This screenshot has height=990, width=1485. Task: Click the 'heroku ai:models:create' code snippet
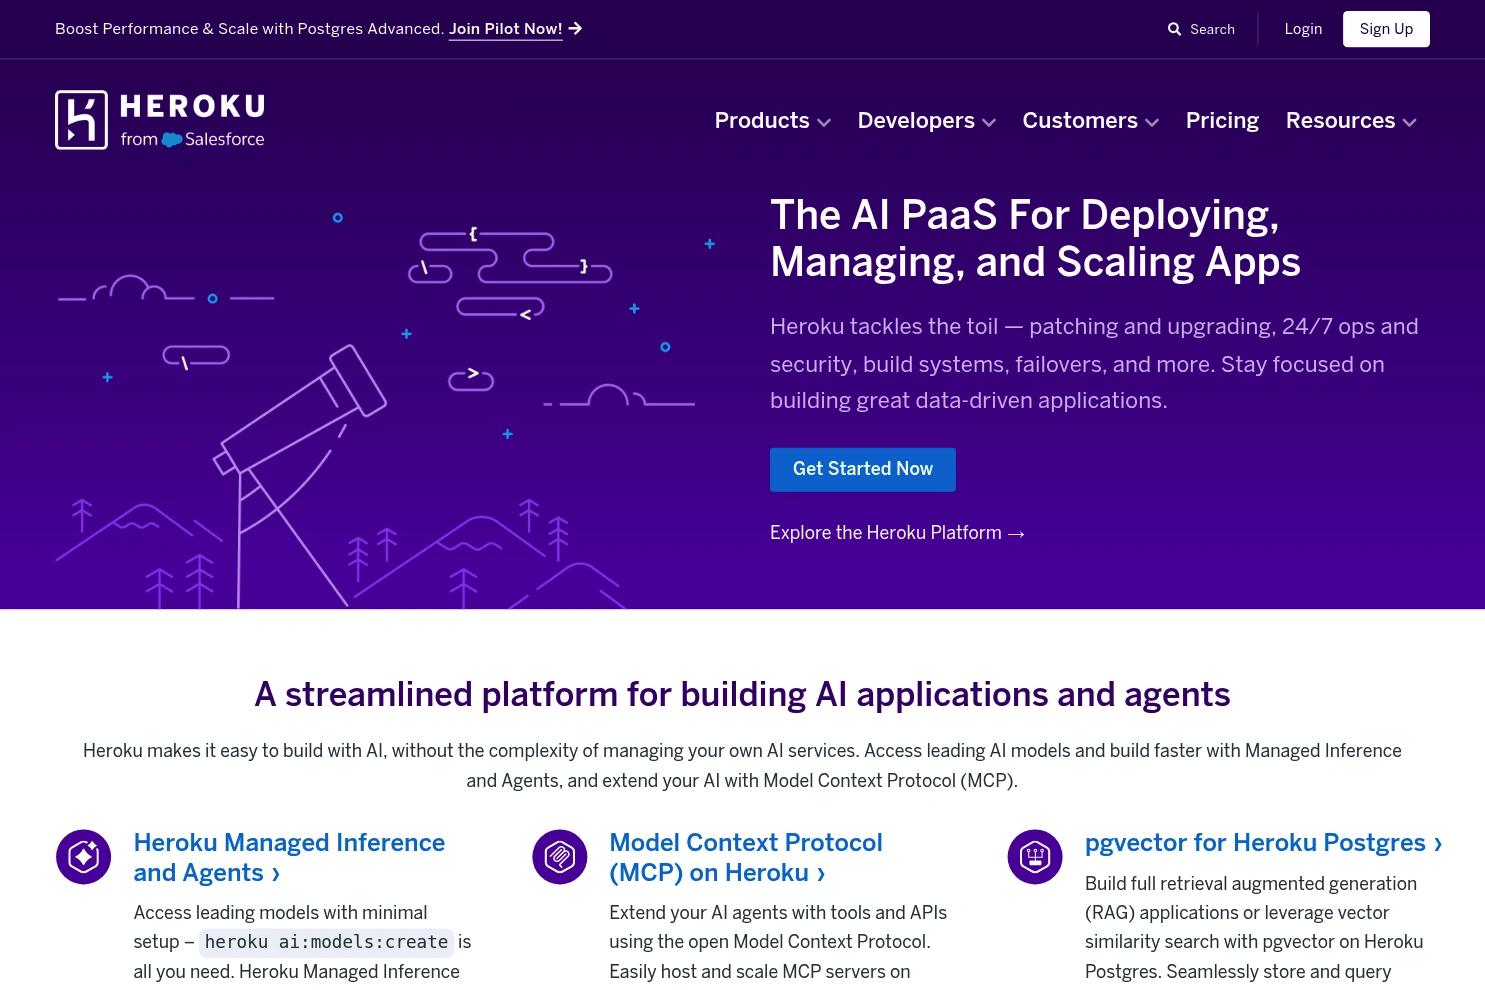coord(326,942)
